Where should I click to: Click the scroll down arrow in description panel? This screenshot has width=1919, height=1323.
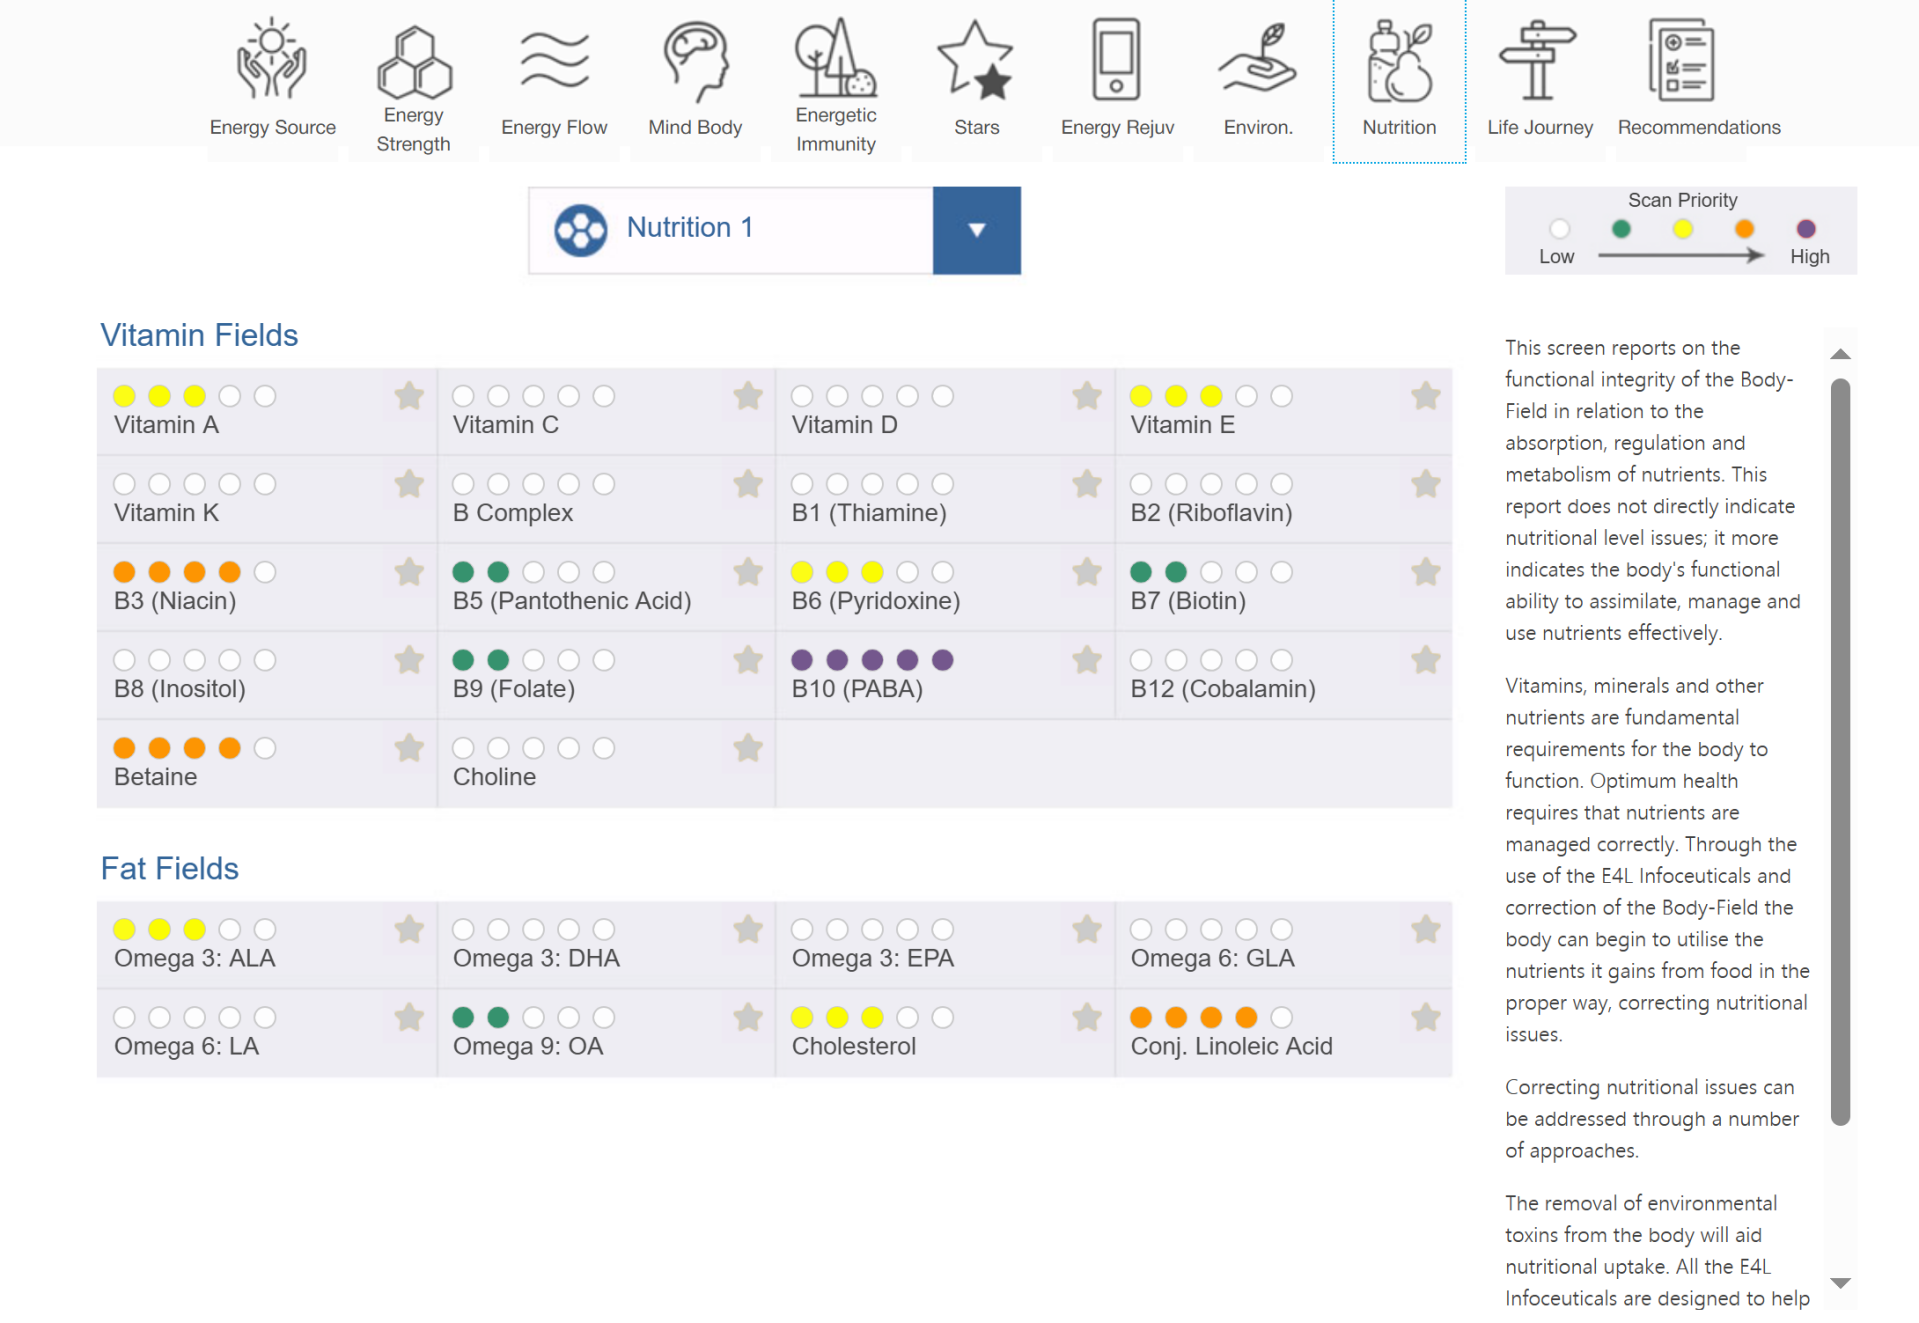[1840, 1283]
